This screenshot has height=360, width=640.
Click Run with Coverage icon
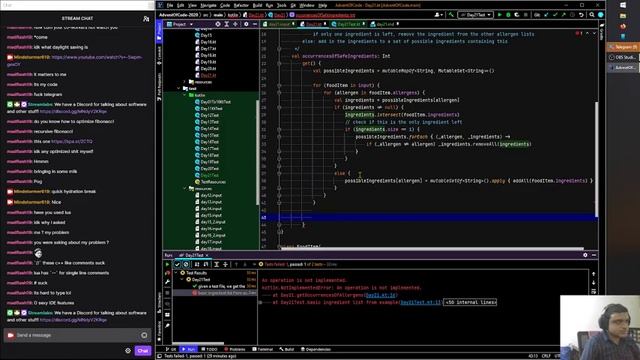(x=517, y=15)
